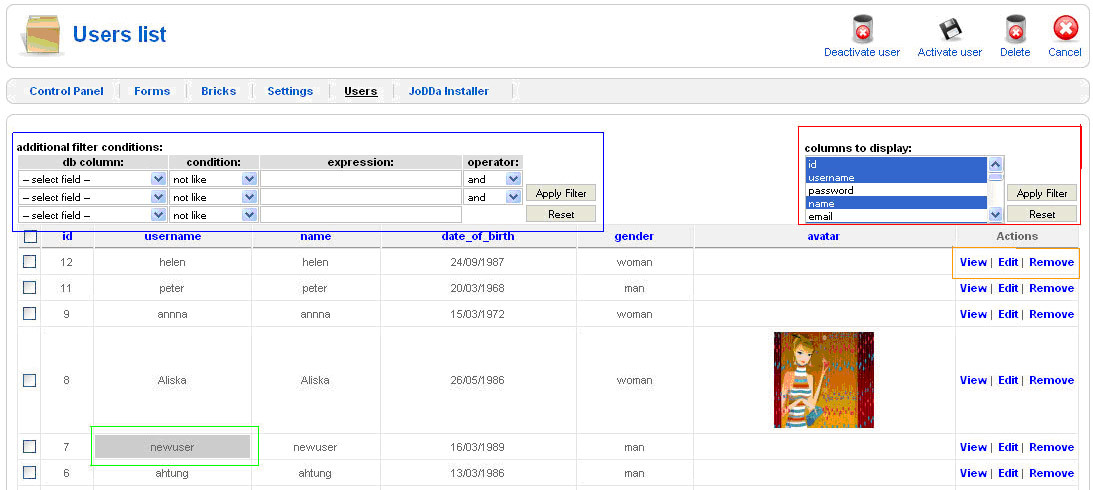Screen dimensions: 1093x490
Task: Click Remove link for ahtung
Action: [x=1051, y=473]
